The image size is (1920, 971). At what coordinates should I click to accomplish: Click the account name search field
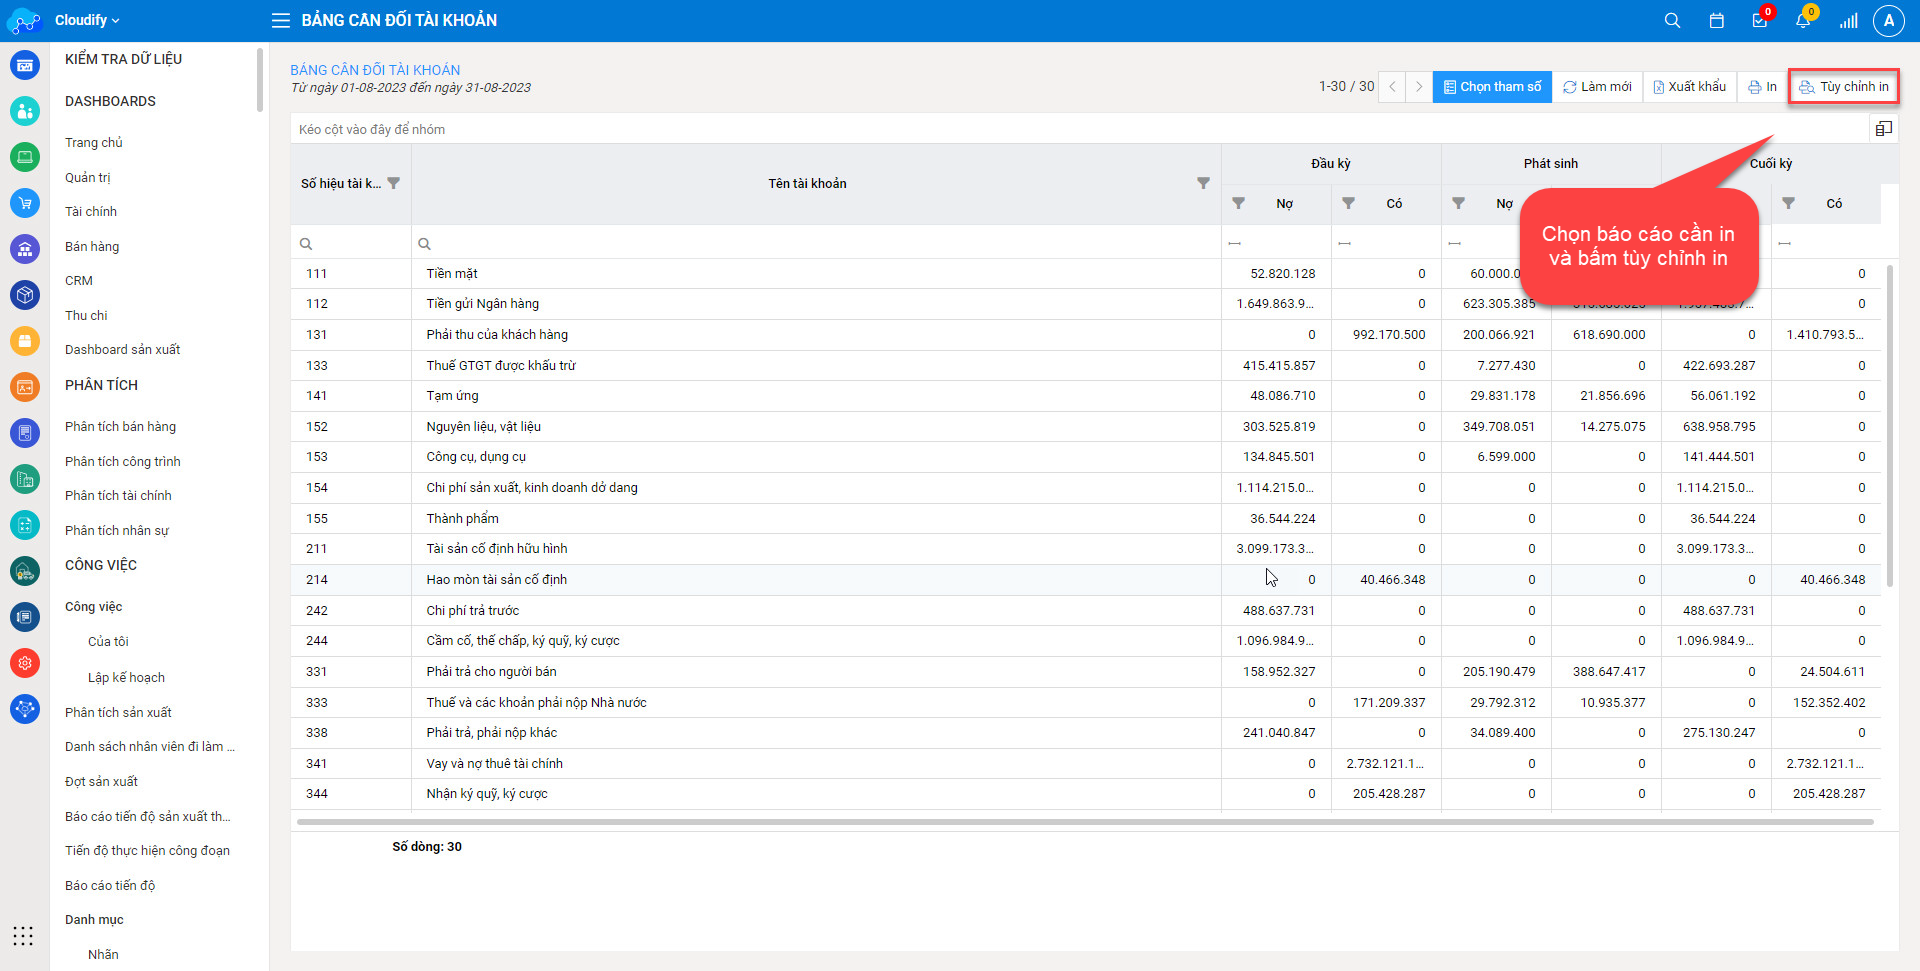[x=816, y=243]
